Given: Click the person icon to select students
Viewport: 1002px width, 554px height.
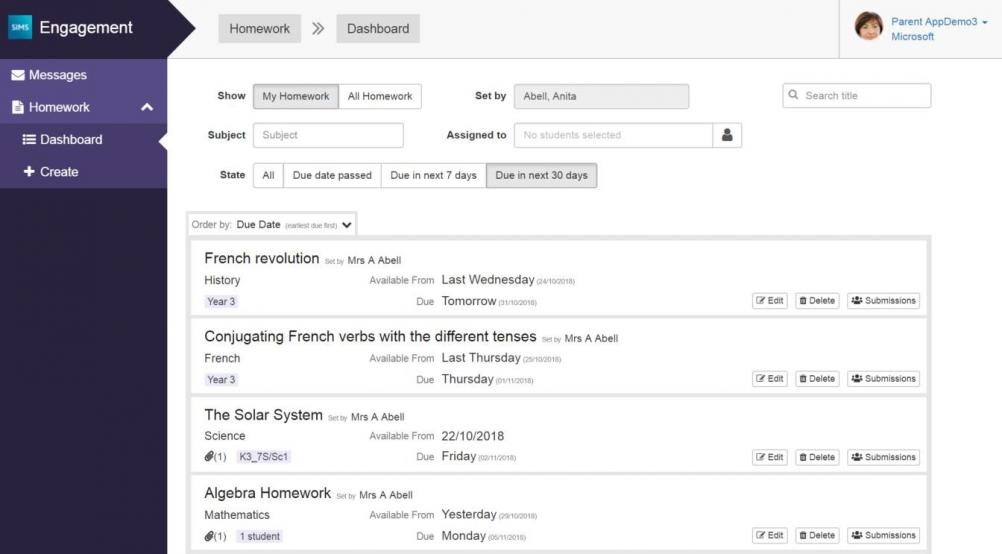Looking at the screenshot, I should pos(727,135).
